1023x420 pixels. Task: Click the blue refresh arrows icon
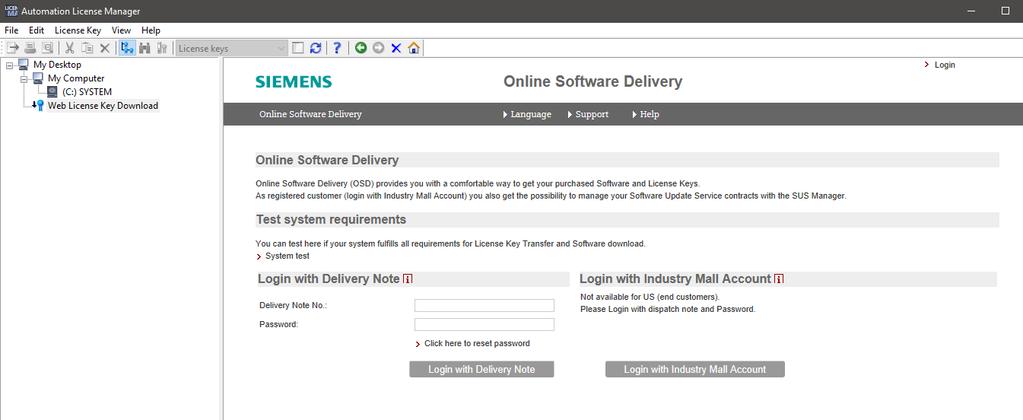click(316, 48)
